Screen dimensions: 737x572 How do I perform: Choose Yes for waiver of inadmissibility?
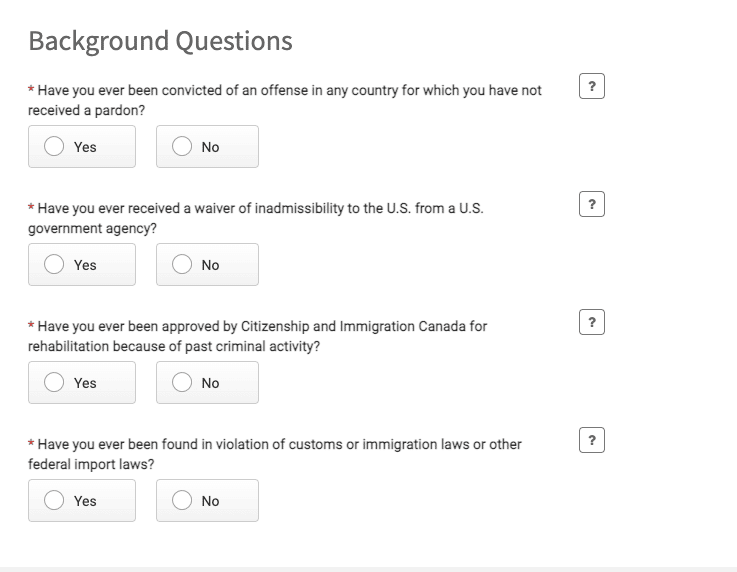coord(82,265)
